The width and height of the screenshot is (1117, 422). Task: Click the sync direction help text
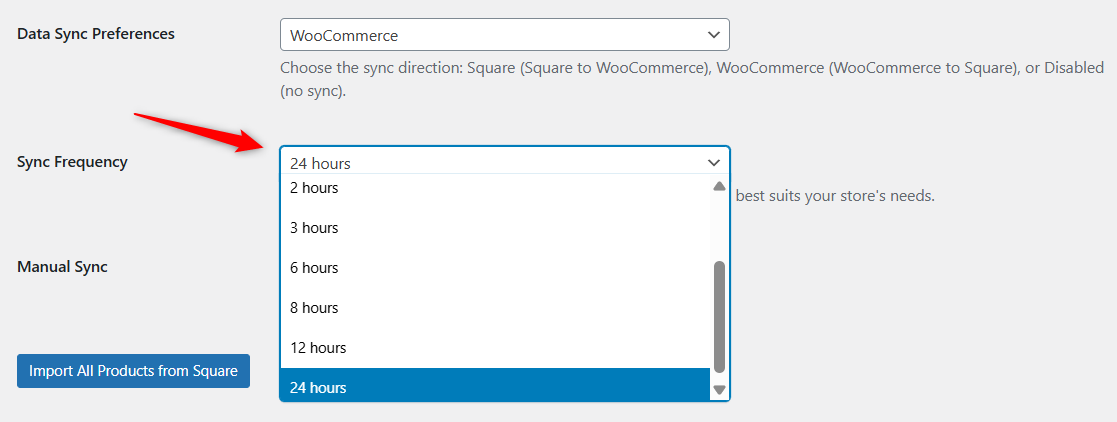click(692, 80)
